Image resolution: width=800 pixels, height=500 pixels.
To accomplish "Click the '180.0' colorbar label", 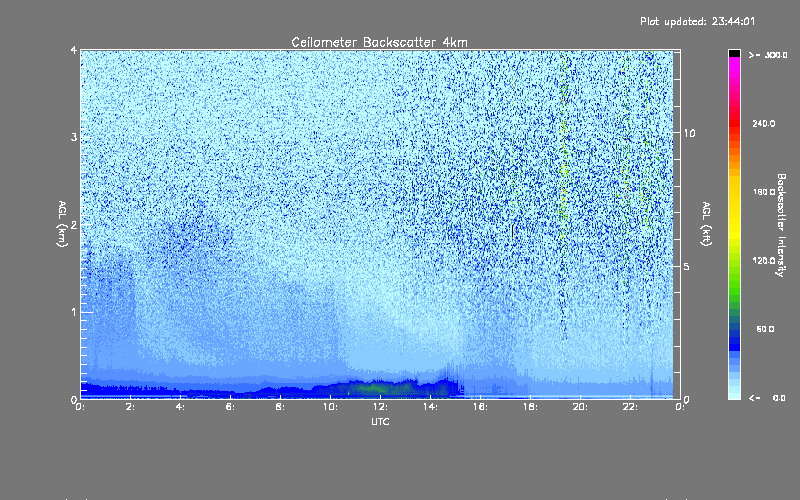I will (764, 192).
